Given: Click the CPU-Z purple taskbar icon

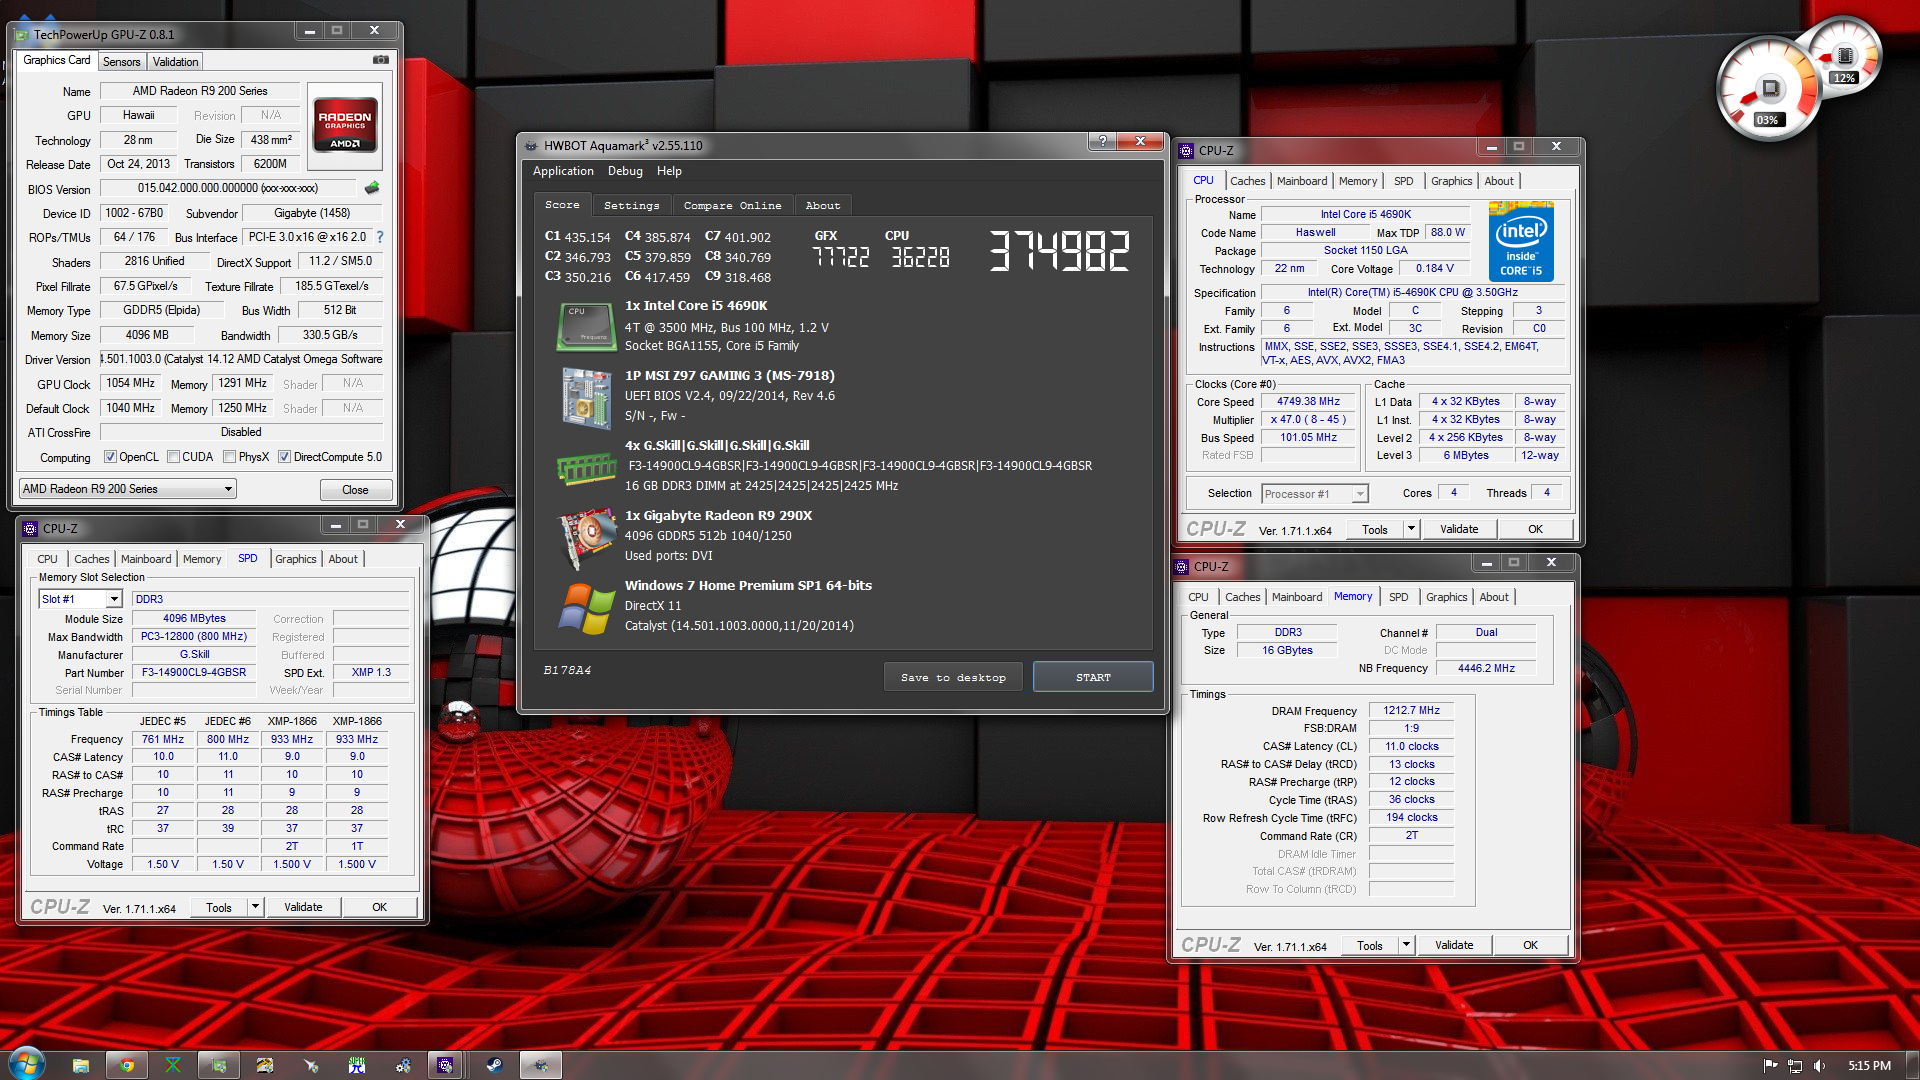Looking at the screenshot, I should [x=445, y=1065].
